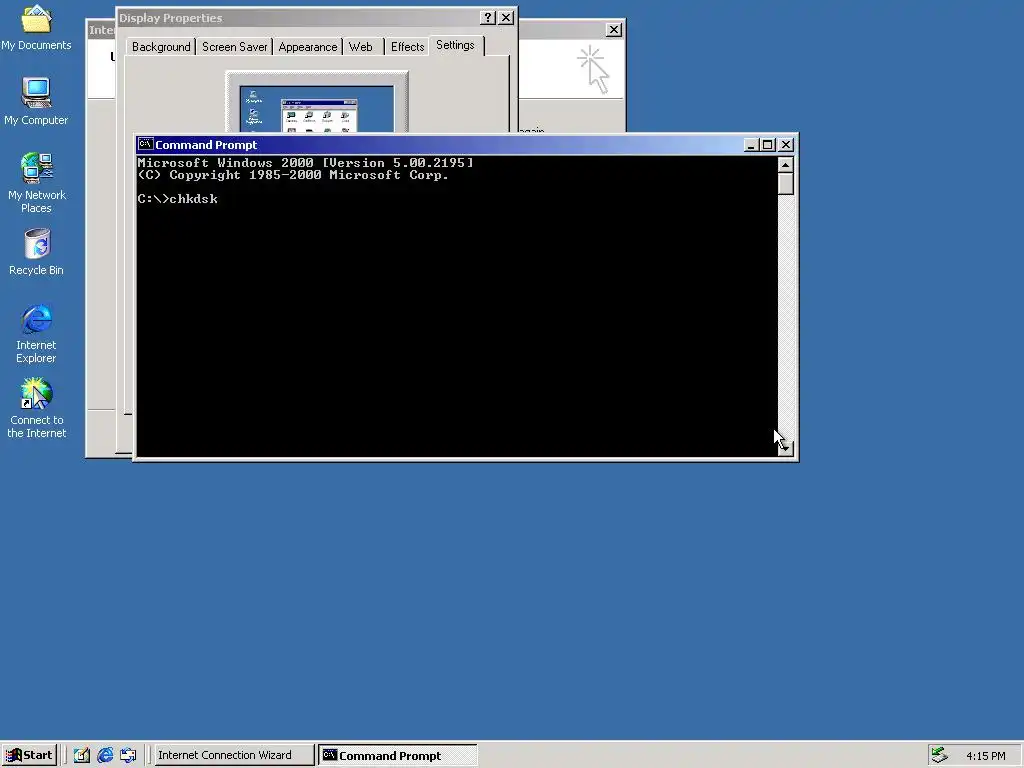This screenshot has height=768, width=1024.
Task: Click the monitor preview in Display Properties
Action: 317,103
